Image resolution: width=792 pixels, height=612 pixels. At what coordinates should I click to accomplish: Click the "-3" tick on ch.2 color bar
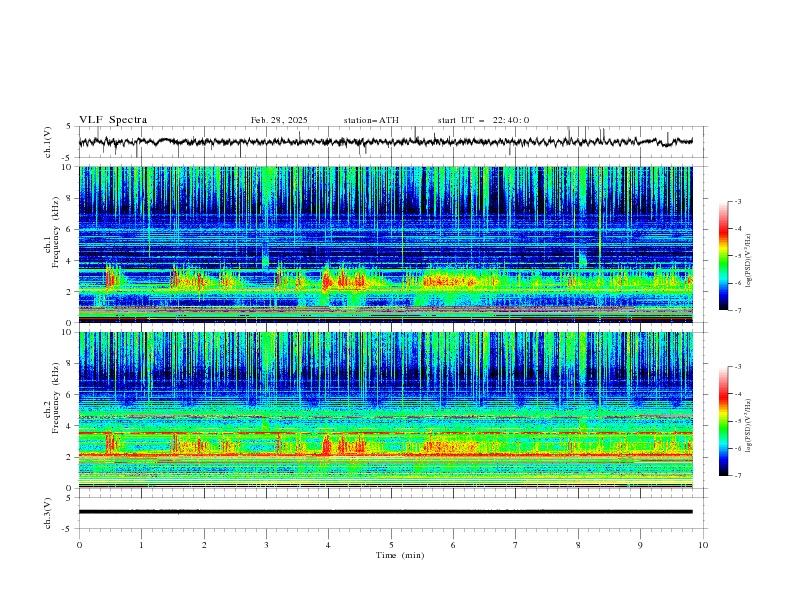click(x=738, y=367)
